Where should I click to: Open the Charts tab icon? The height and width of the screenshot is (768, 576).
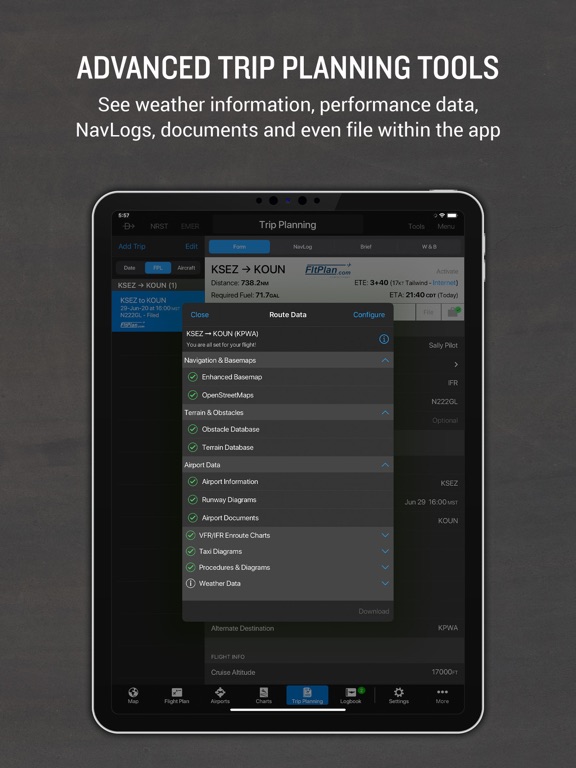(x=264, y=695)
